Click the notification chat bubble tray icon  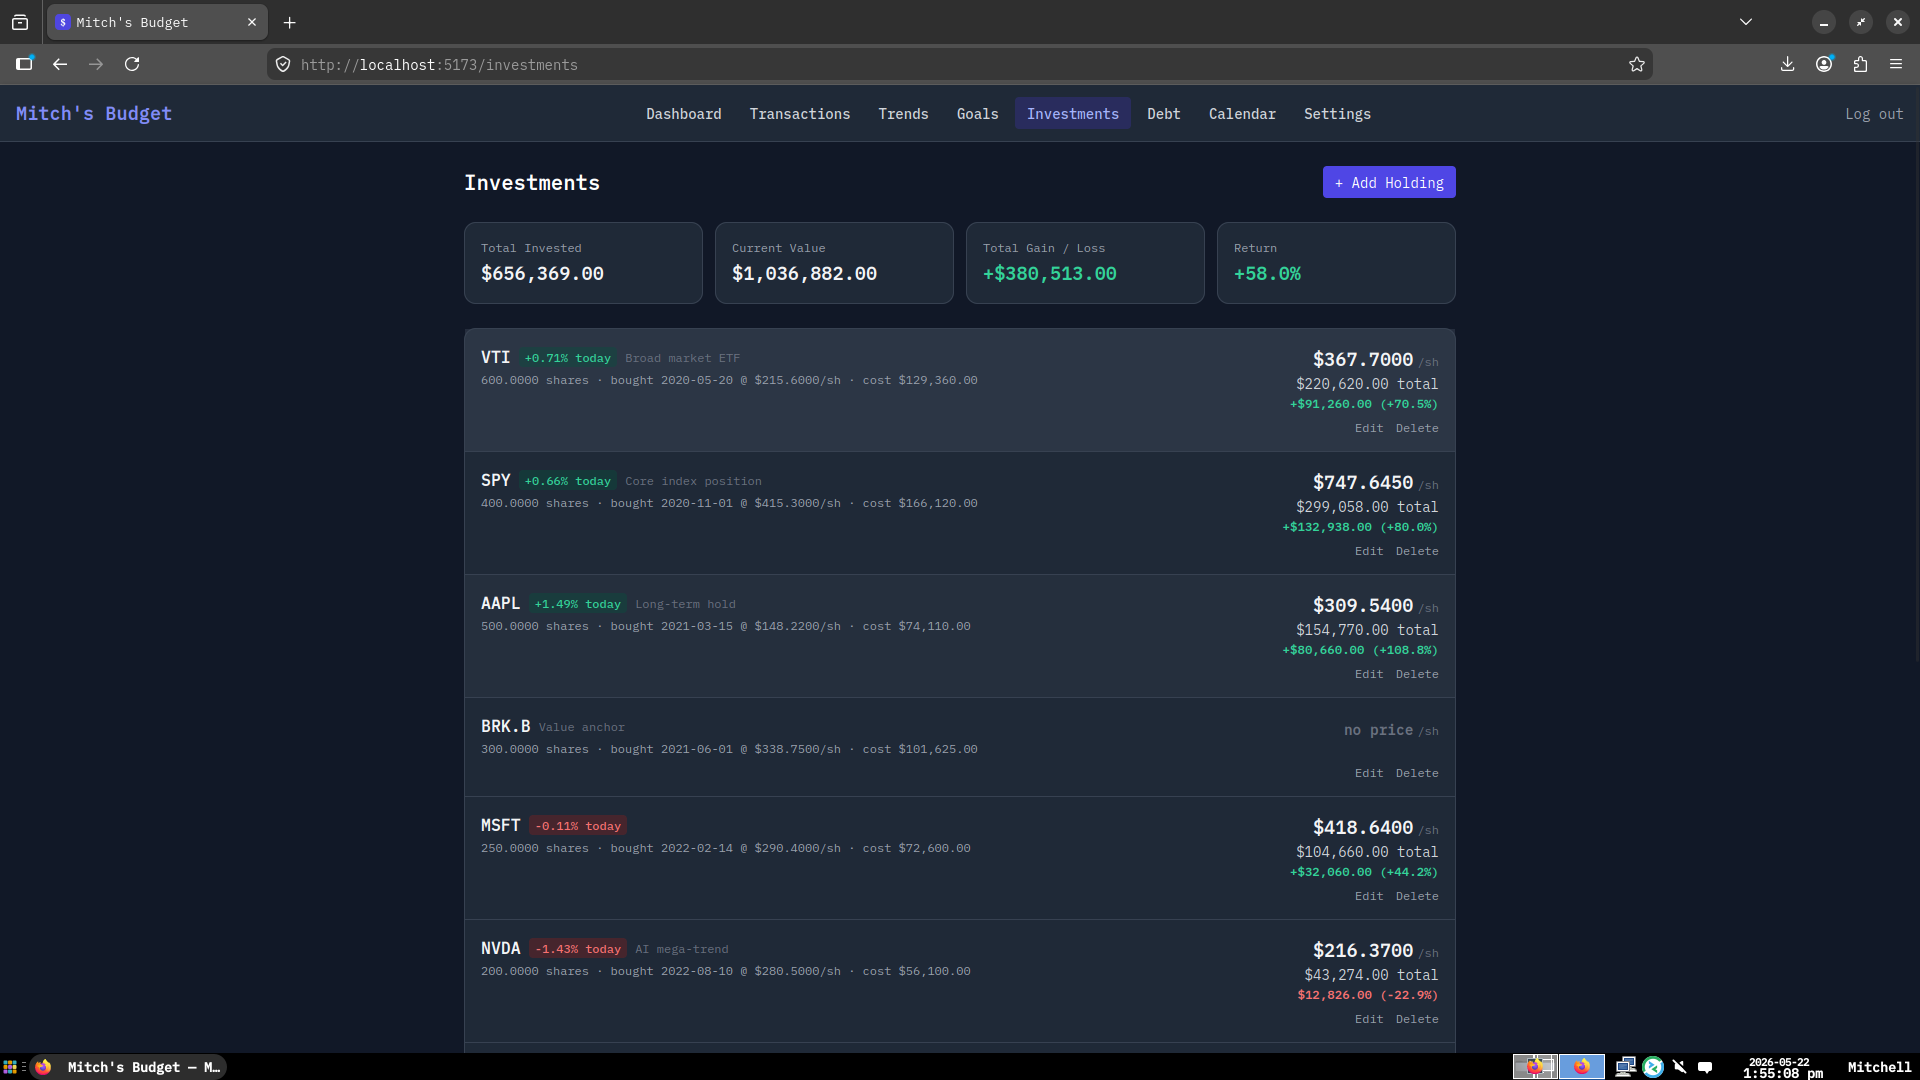pos(1706,1067)
